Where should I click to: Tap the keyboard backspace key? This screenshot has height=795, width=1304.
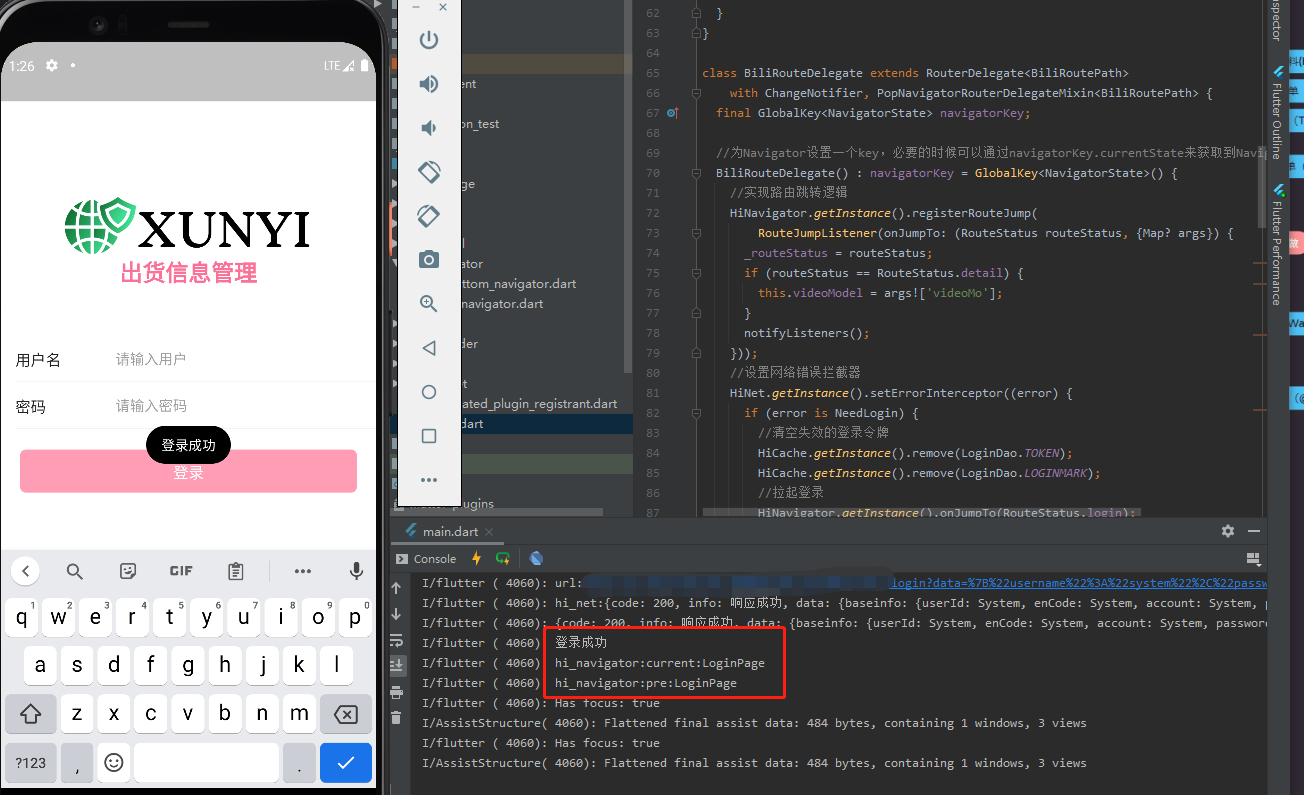[x=345, y=714]
